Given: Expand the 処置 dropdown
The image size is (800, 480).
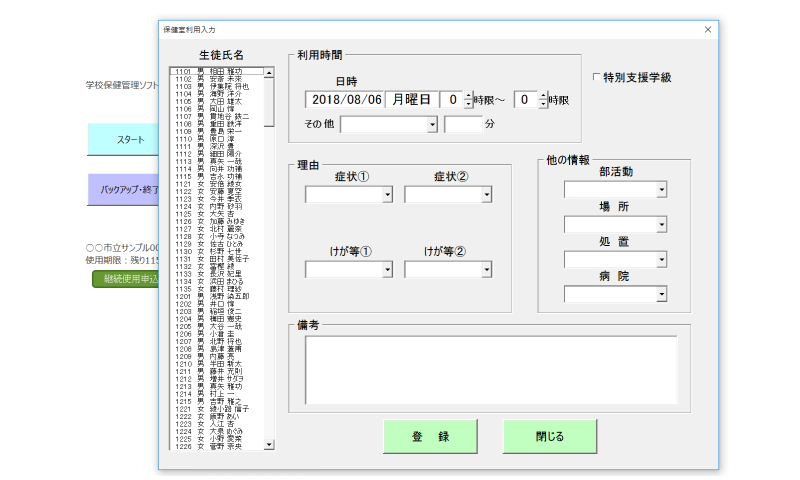Looking at the screenshot, I should click(661, 260).
